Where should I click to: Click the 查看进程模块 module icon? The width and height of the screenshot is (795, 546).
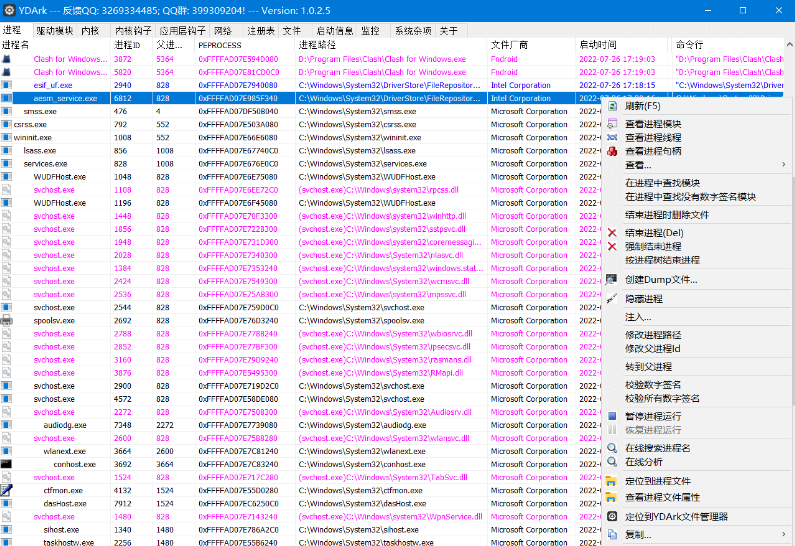[612, 123]
